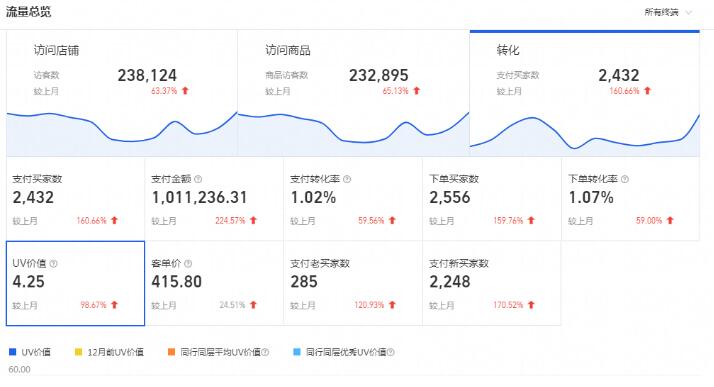Click help icon next to 支付金额
Viewport: 714px width, 387px height.
(198, 179)
